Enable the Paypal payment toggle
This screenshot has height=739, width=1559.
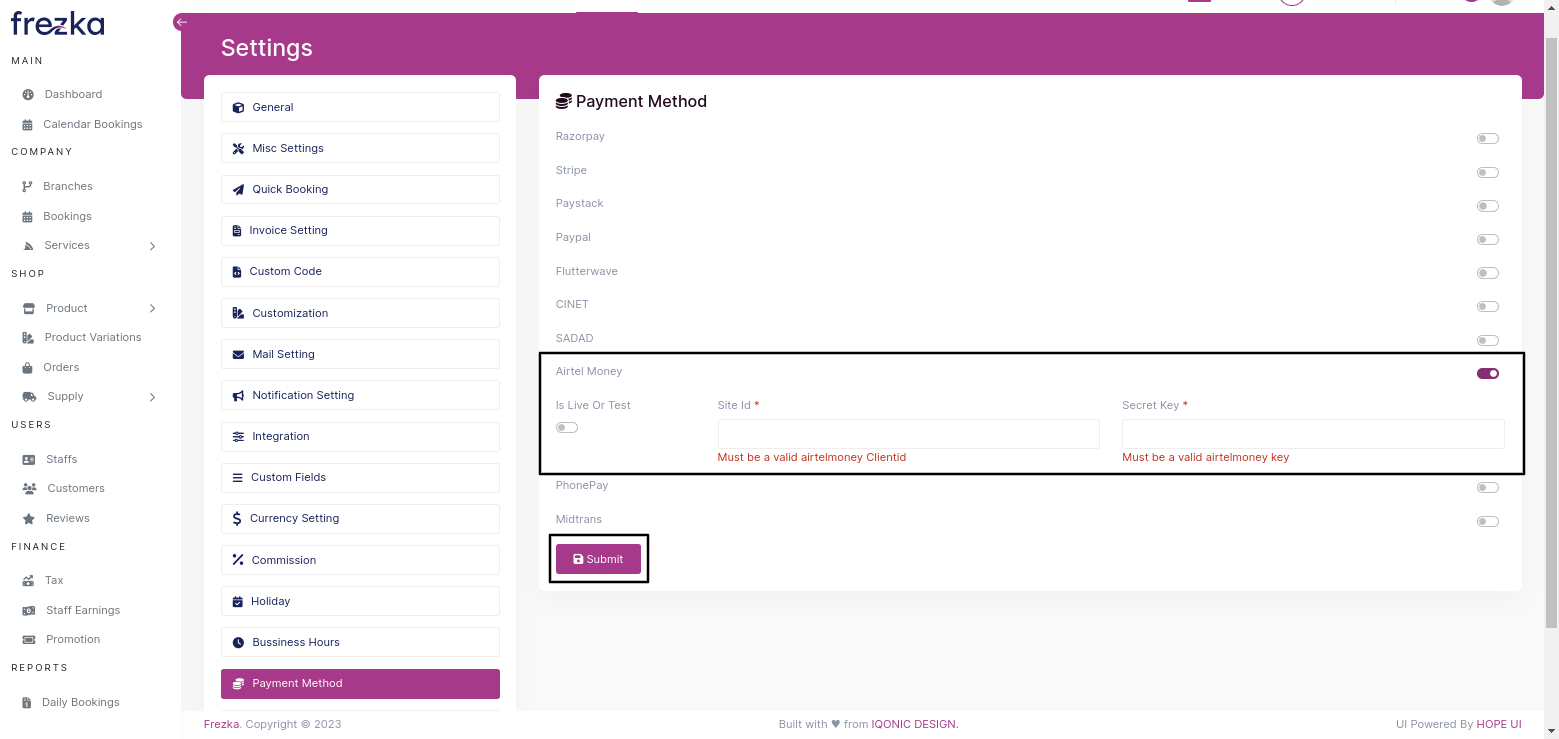point(1488,240)
